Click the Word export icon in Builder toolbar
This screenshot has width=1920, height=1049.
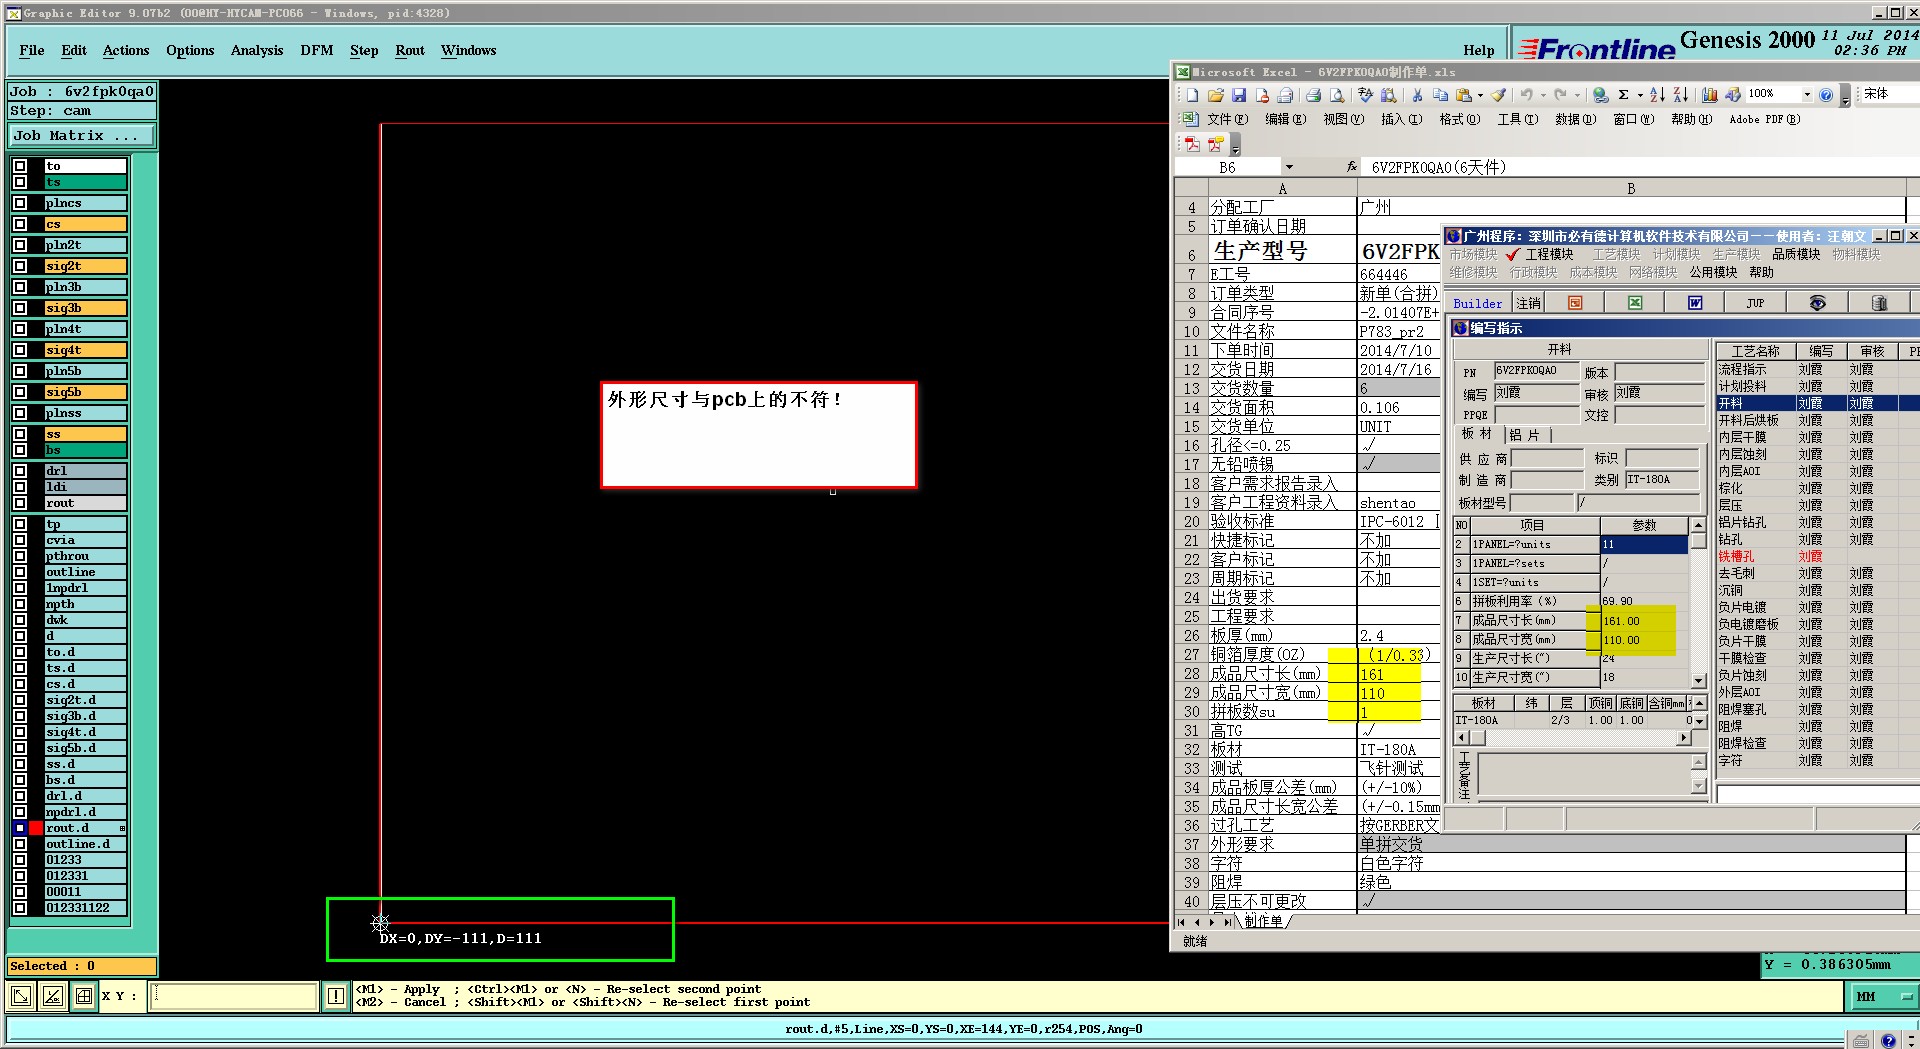(x=1695, y=303)
